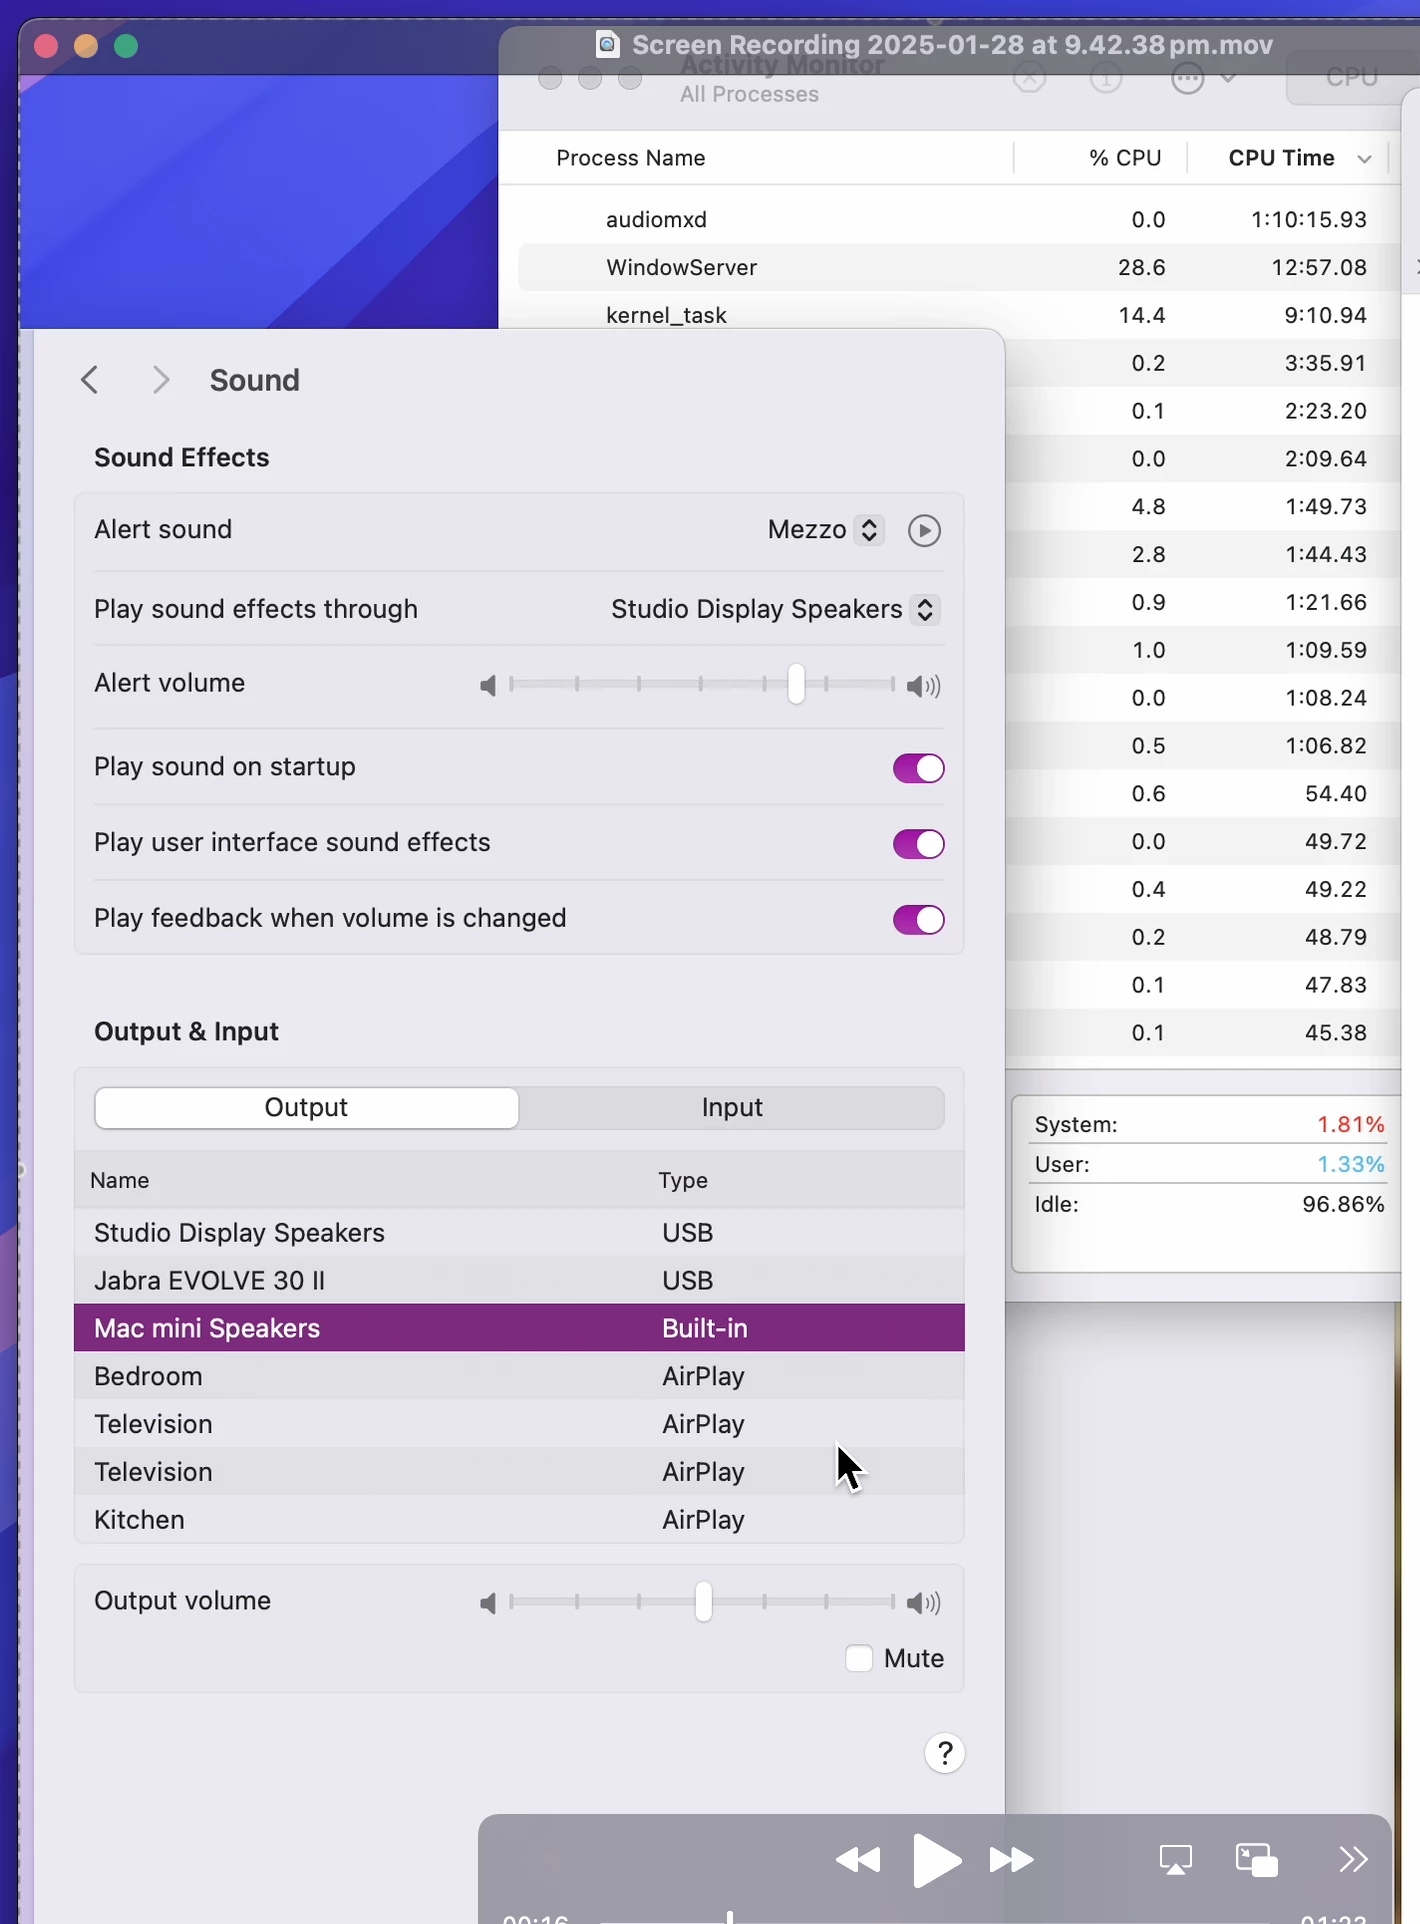Image resolution: width=1420 pixels, height=1924 pixels.
Task: Go back in Sound settings
Action: pos(90,380)
